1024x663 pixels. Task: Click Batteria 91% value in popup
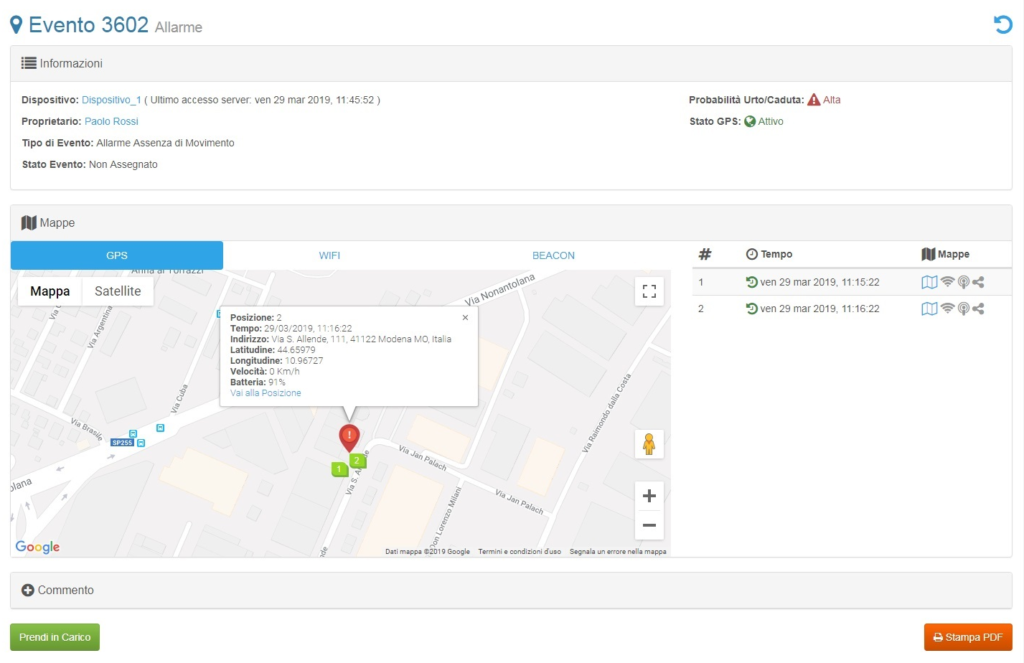(x=276, y=382)
